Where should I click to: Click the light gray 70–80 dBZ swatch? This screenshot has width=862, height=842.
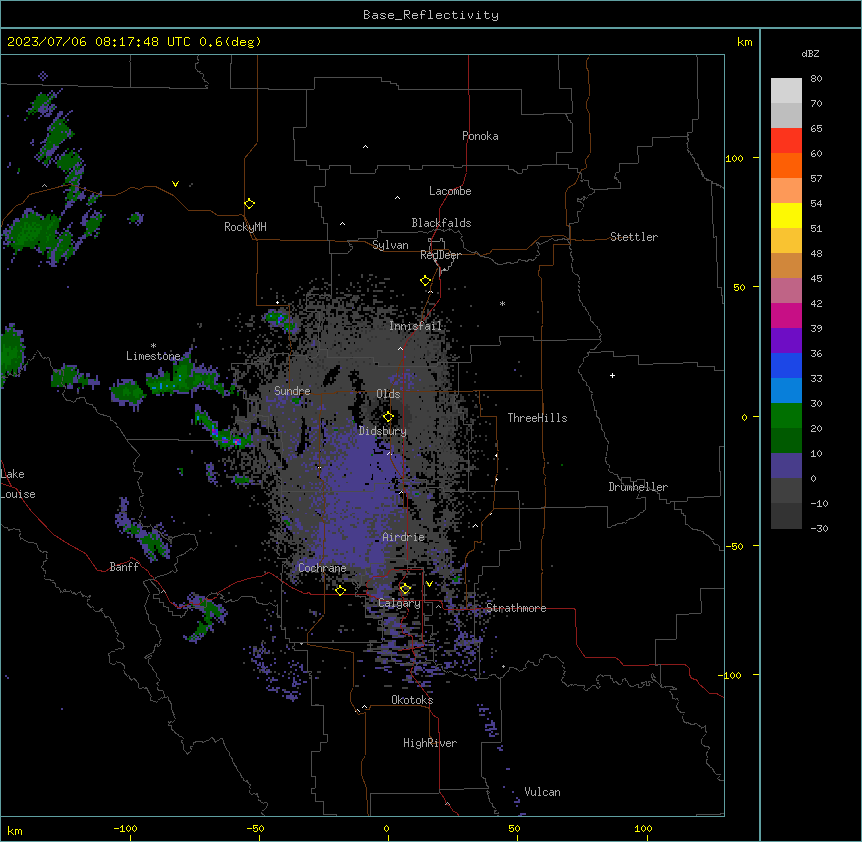786,90
